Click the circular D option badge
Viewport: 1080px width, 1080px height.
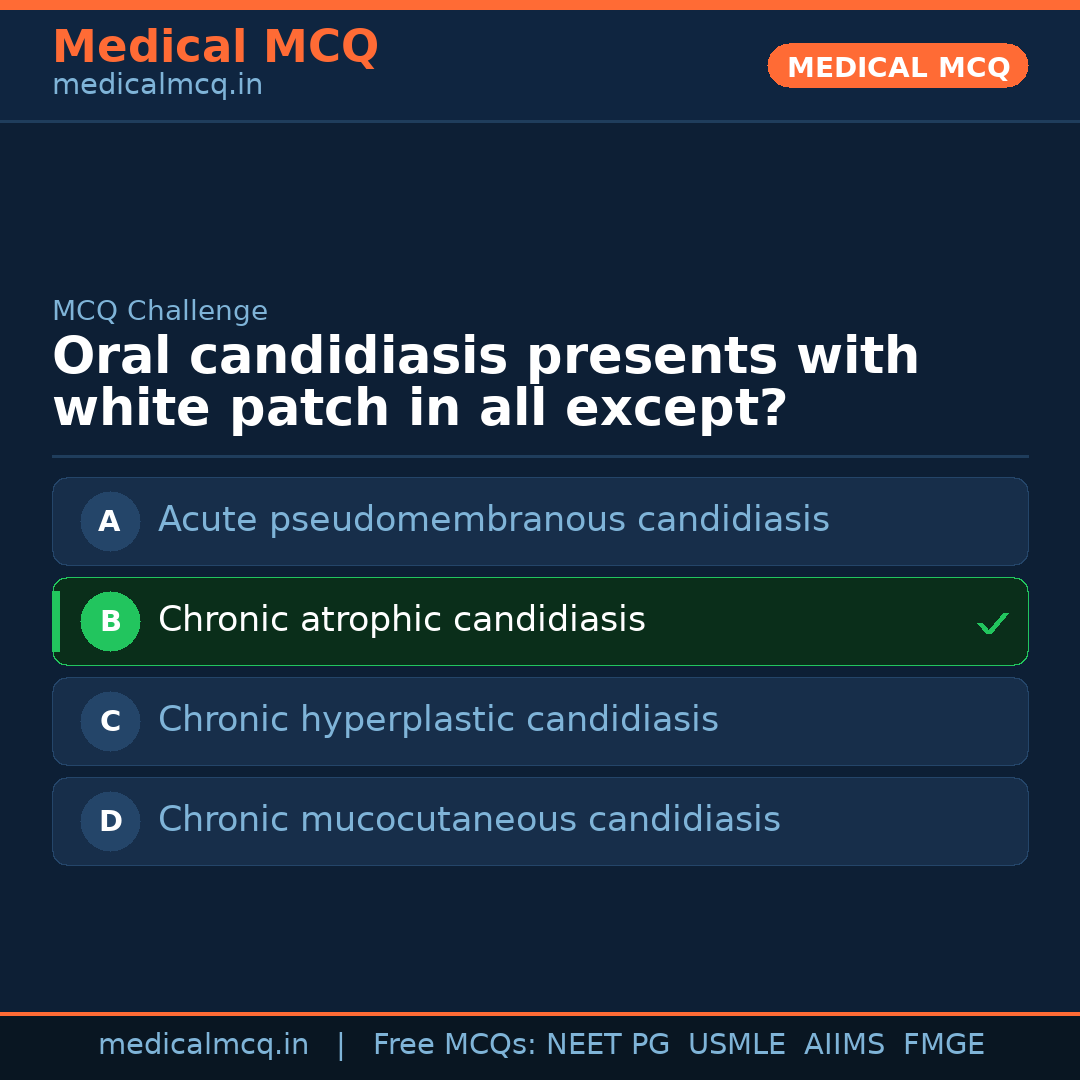[110, 821]
